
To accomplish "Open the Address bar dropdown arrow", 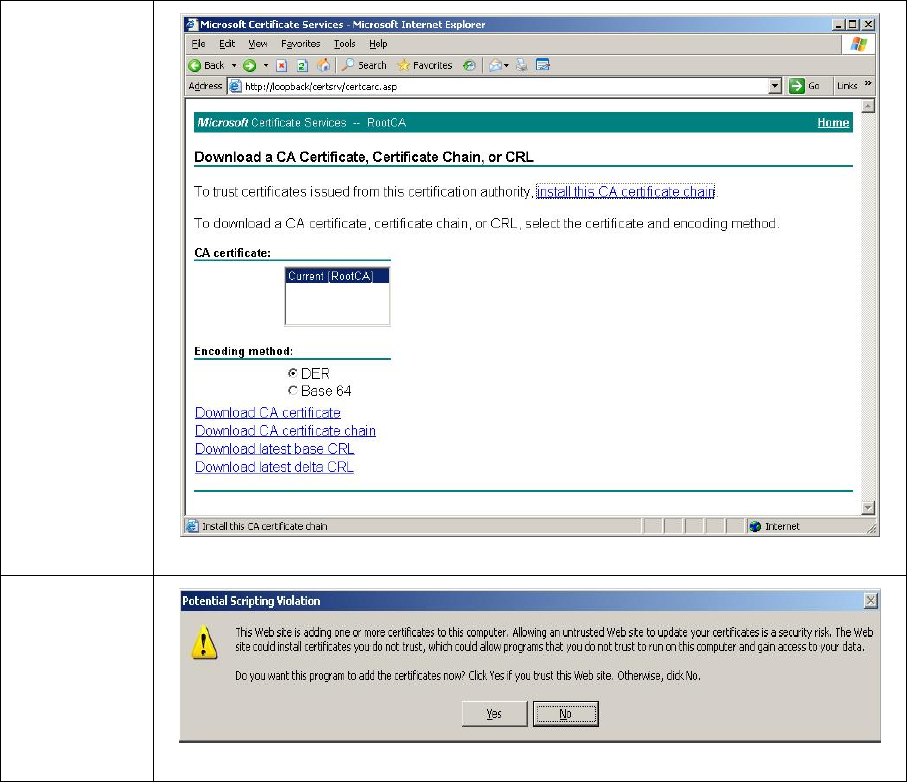I will click(x=775, y=86).
